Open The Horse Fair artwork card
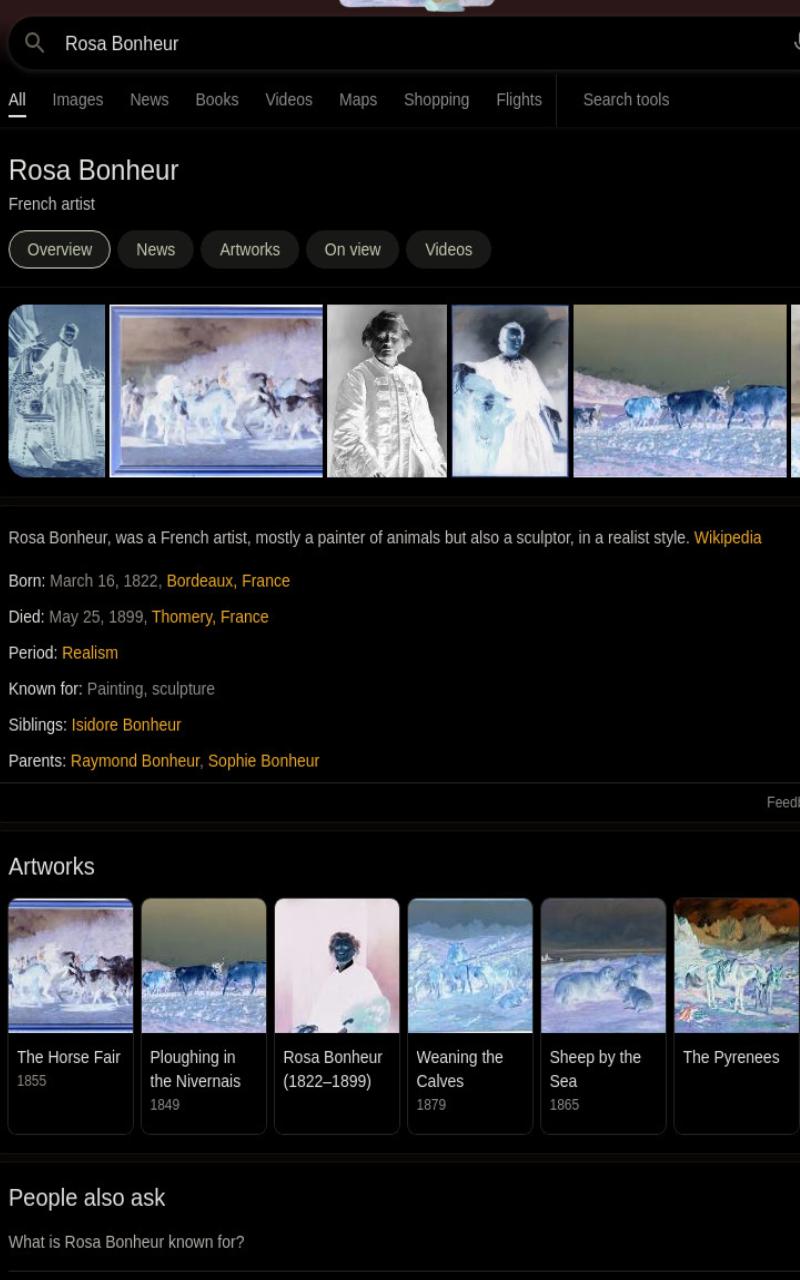 pos(70,1016)
